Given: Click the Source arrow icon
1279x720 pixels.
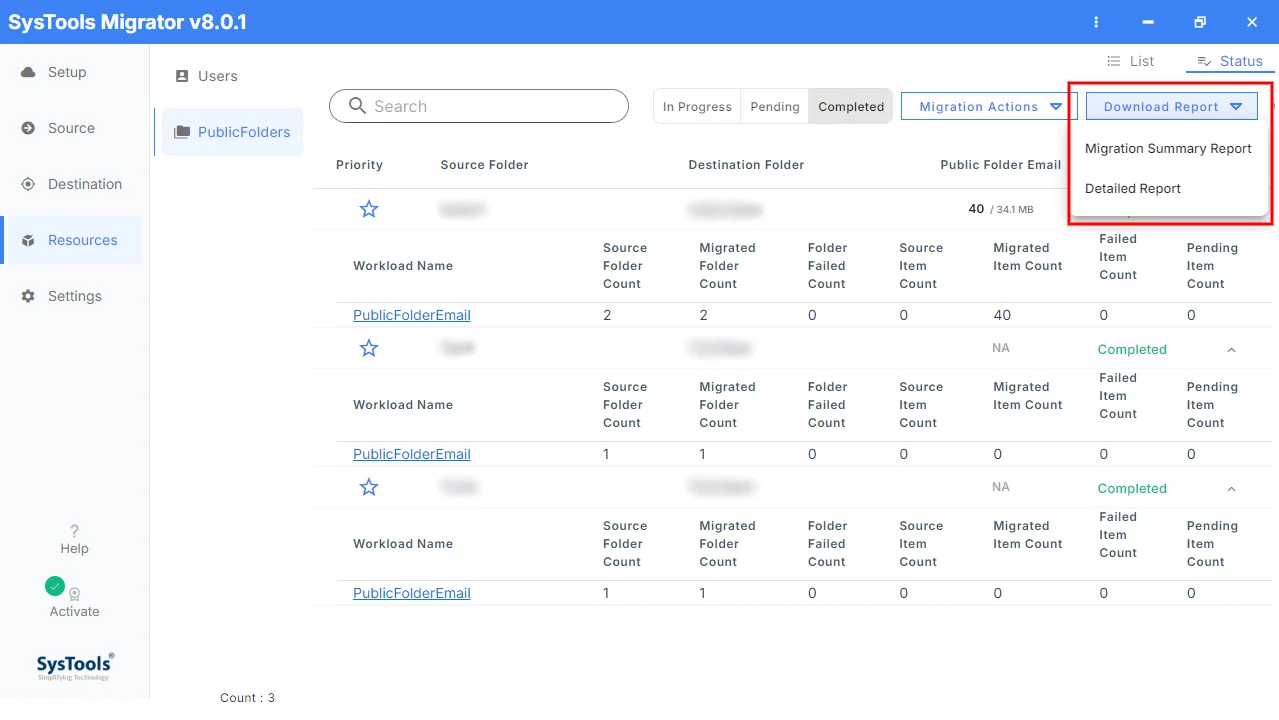Looking at the screenshot, I should pos(28,128).
